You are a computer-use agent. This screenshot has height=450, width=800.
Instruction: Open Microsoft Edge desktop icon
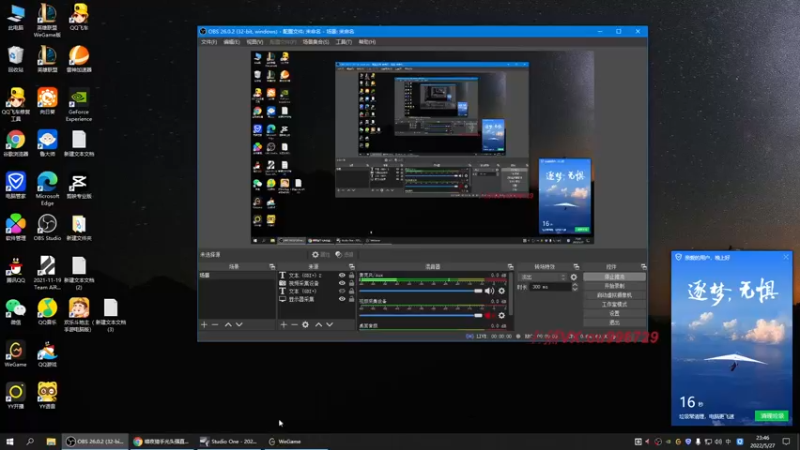pos(47,183)
